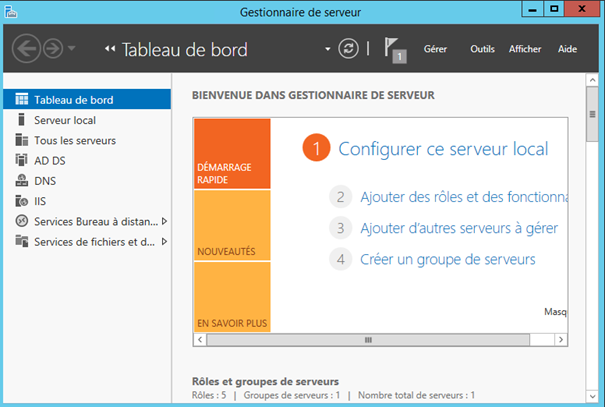The image size is (605, 407).
Task: Open the Gérer menu
Action: click(x=435, y=49)
